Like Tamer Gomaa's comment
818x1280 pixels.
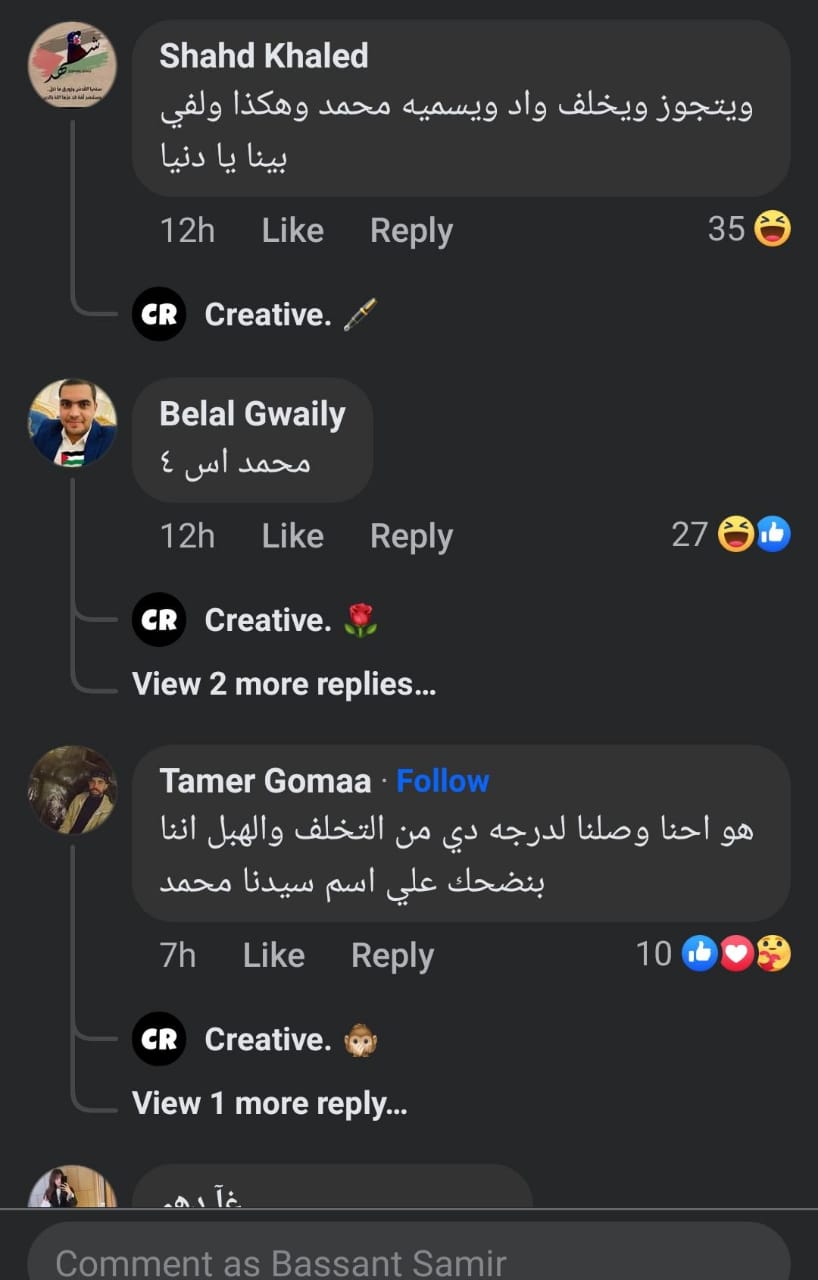[273, 955]
